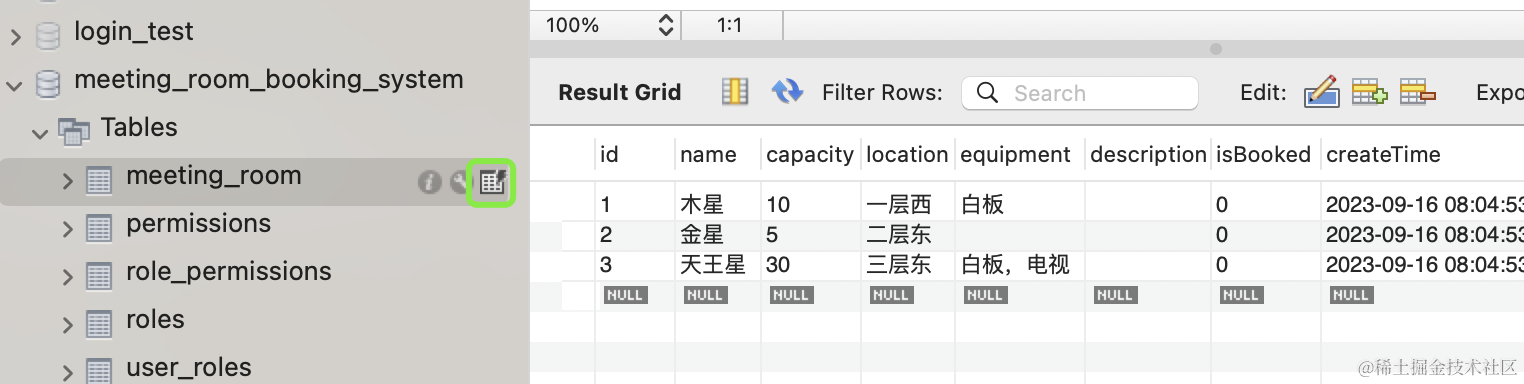The width and height of the screenshot is (1524, 384).
Task: Show meeting_room table info icon
Action: (x=429, y=182)
